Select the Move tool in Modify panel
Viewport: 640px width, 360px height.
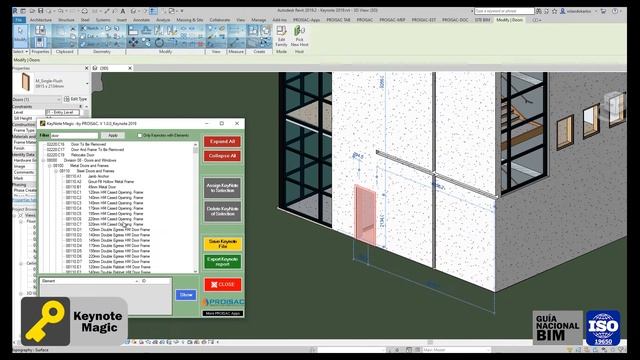coord(133,42)
